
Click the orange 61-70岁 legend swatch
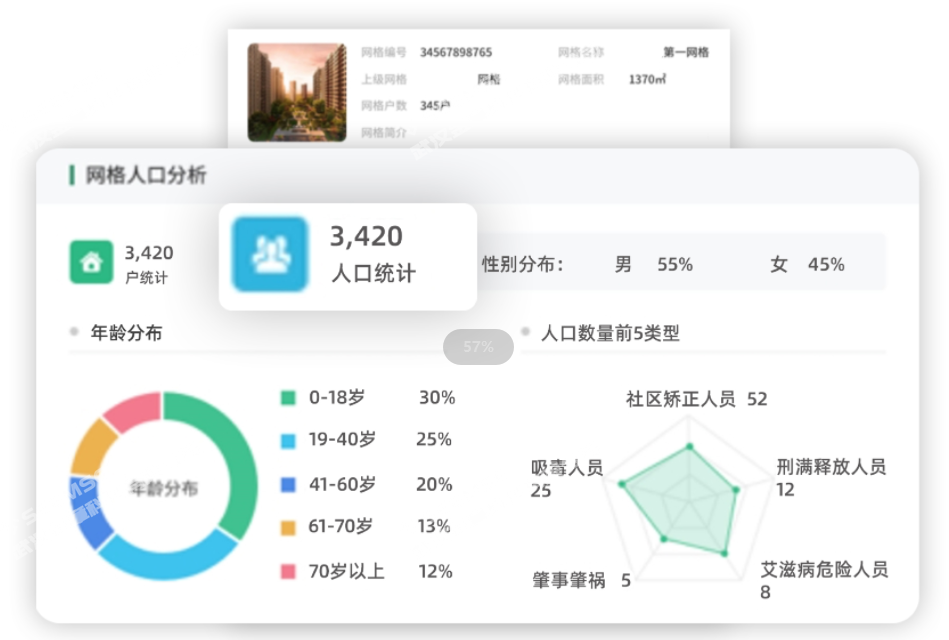(288, 527)
